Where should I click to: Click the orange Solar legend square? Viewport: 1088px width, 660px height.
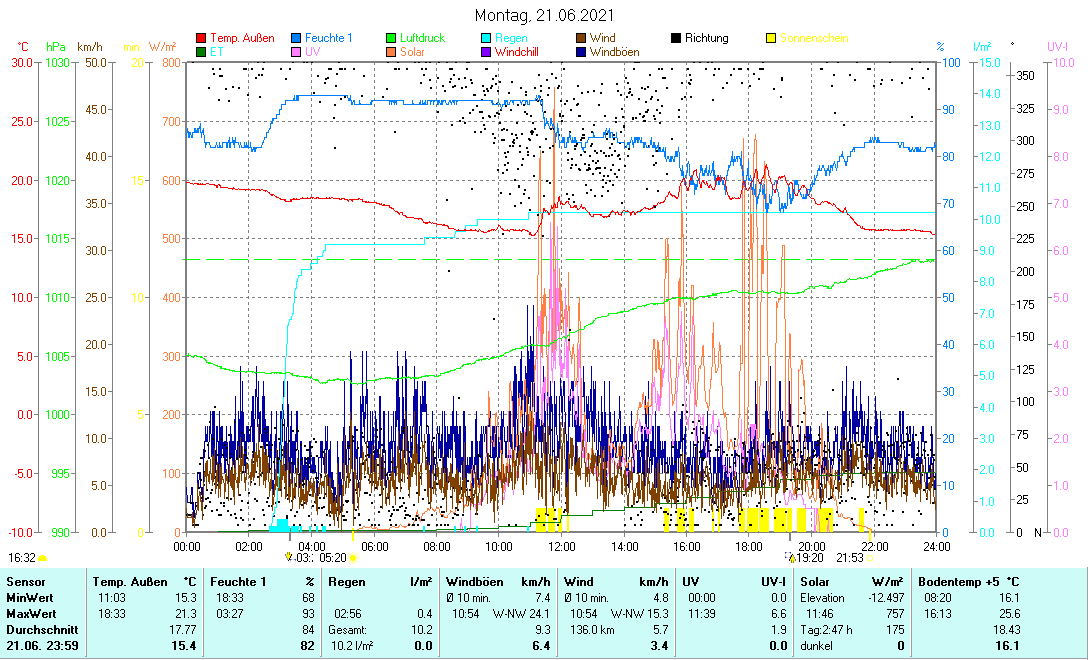pyautogui.click(x=392, y=51)
